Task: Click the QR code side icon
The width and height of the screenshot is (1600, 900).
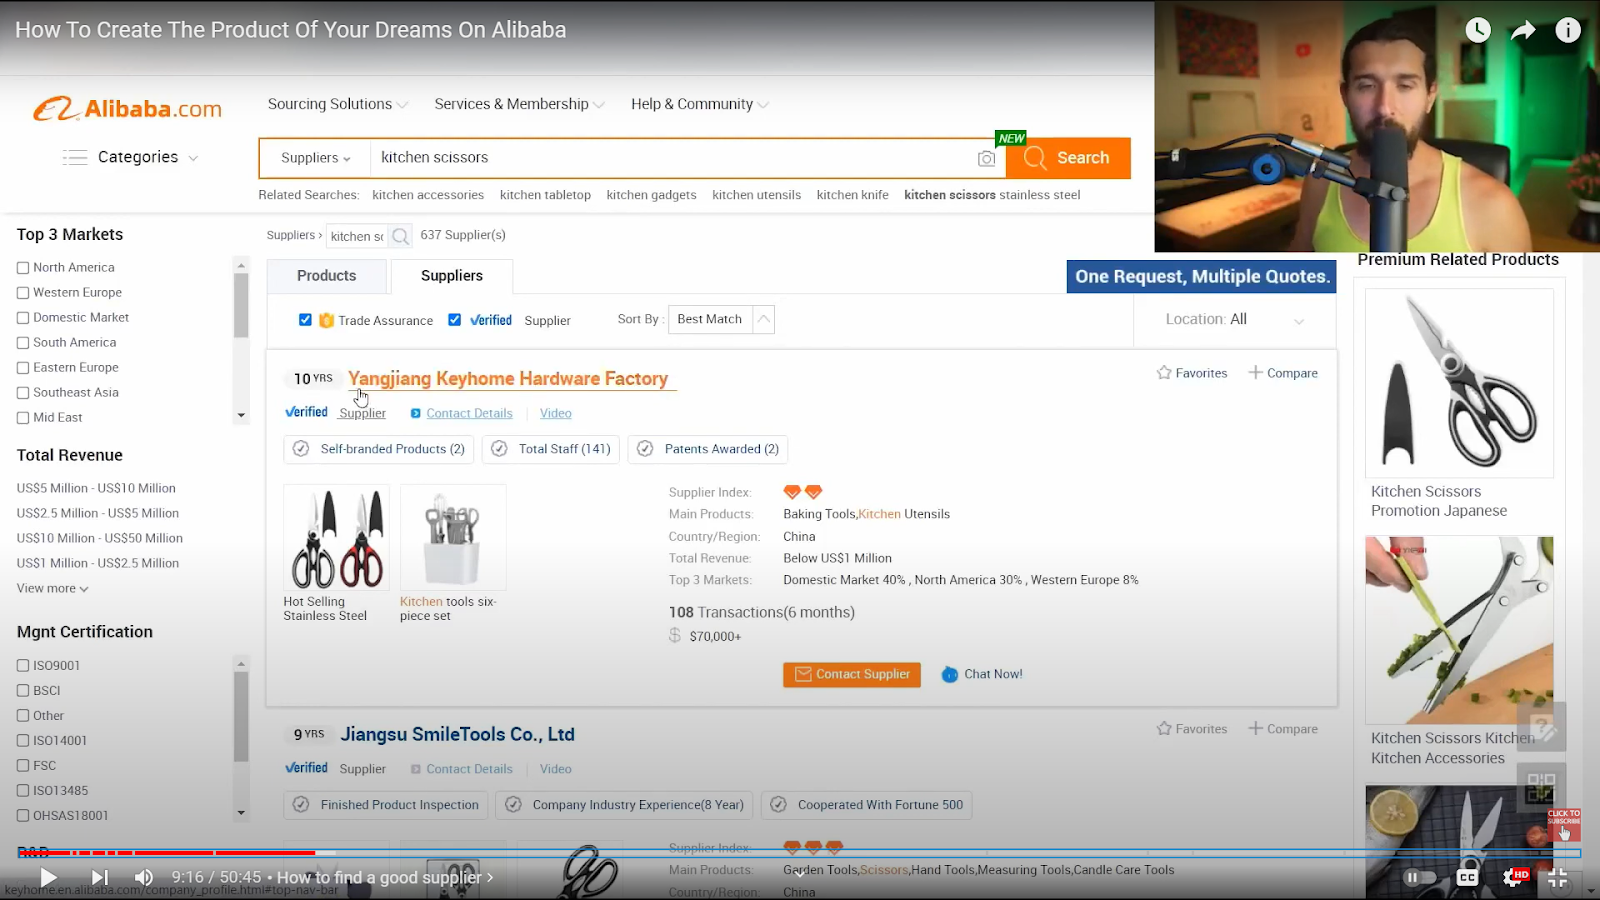Action: click(x=1541, y=787)
